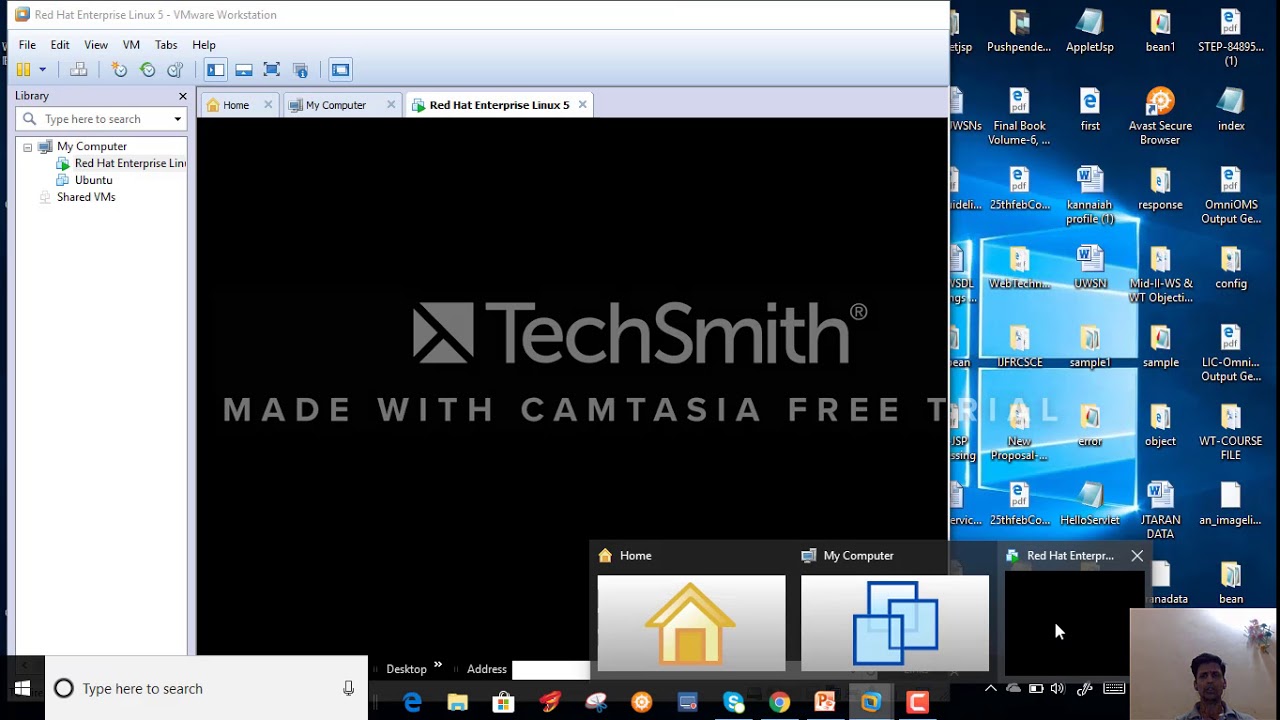Image resolution: width=1280 pixels, height=720 pixels.
Task: Take a snapshot of this virtual machine
Action: click(120, 70)
